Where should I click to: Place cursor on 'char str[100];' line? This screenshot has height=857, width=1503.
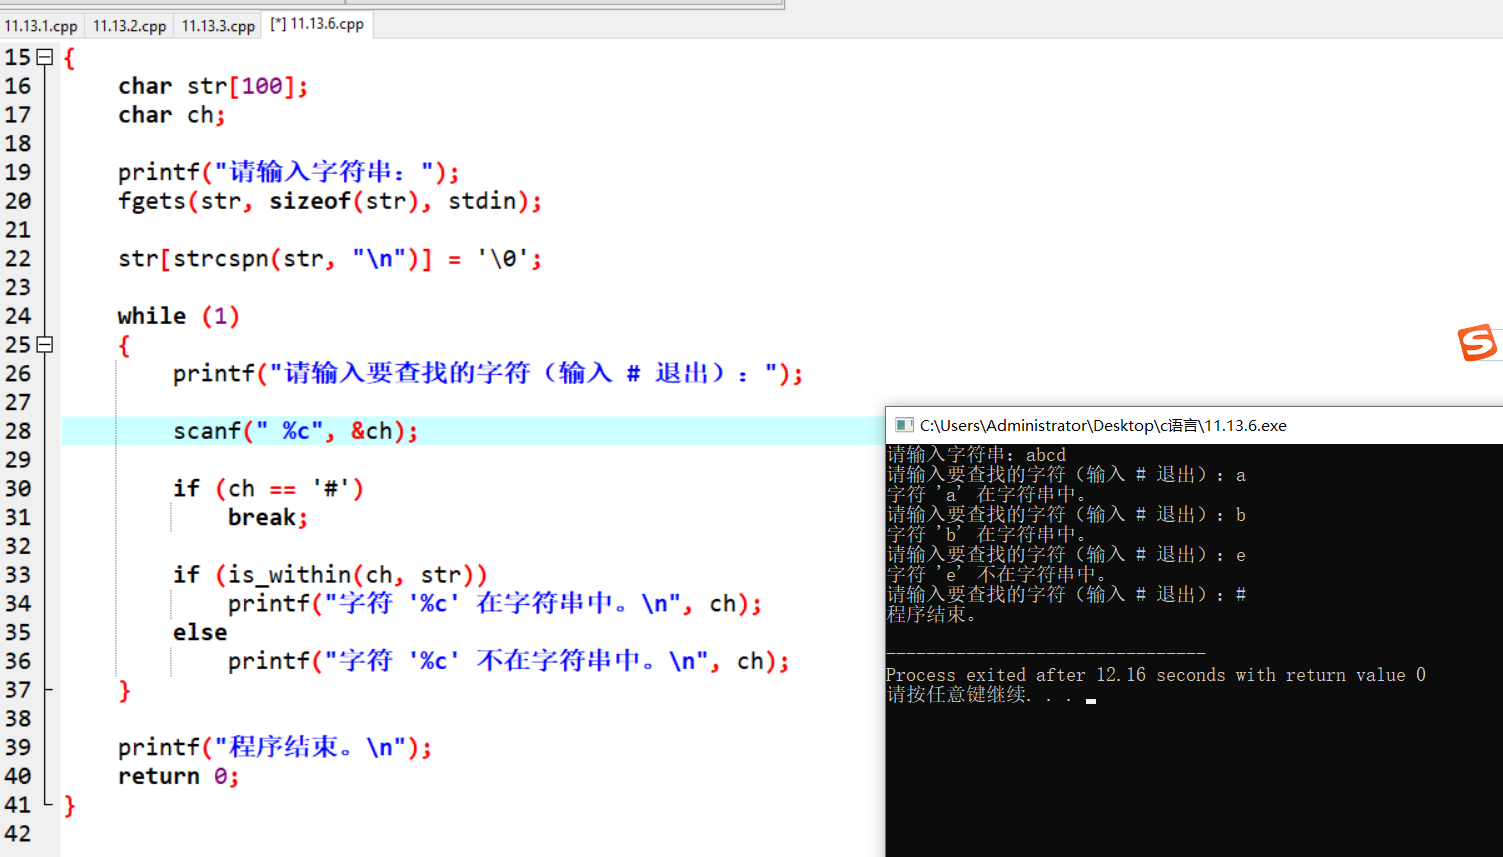[x=213, y=87]
